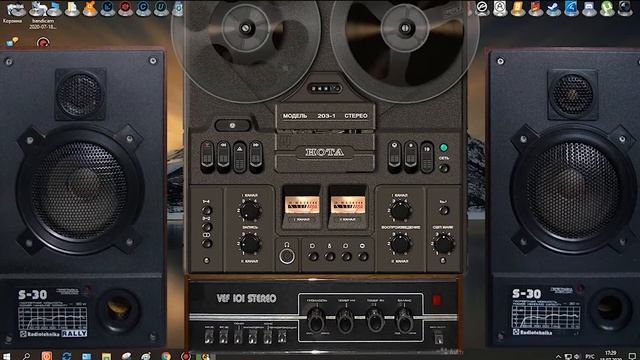Click the taskbar search magnifier icon
The image size is (640, 360).
point(26,356)
